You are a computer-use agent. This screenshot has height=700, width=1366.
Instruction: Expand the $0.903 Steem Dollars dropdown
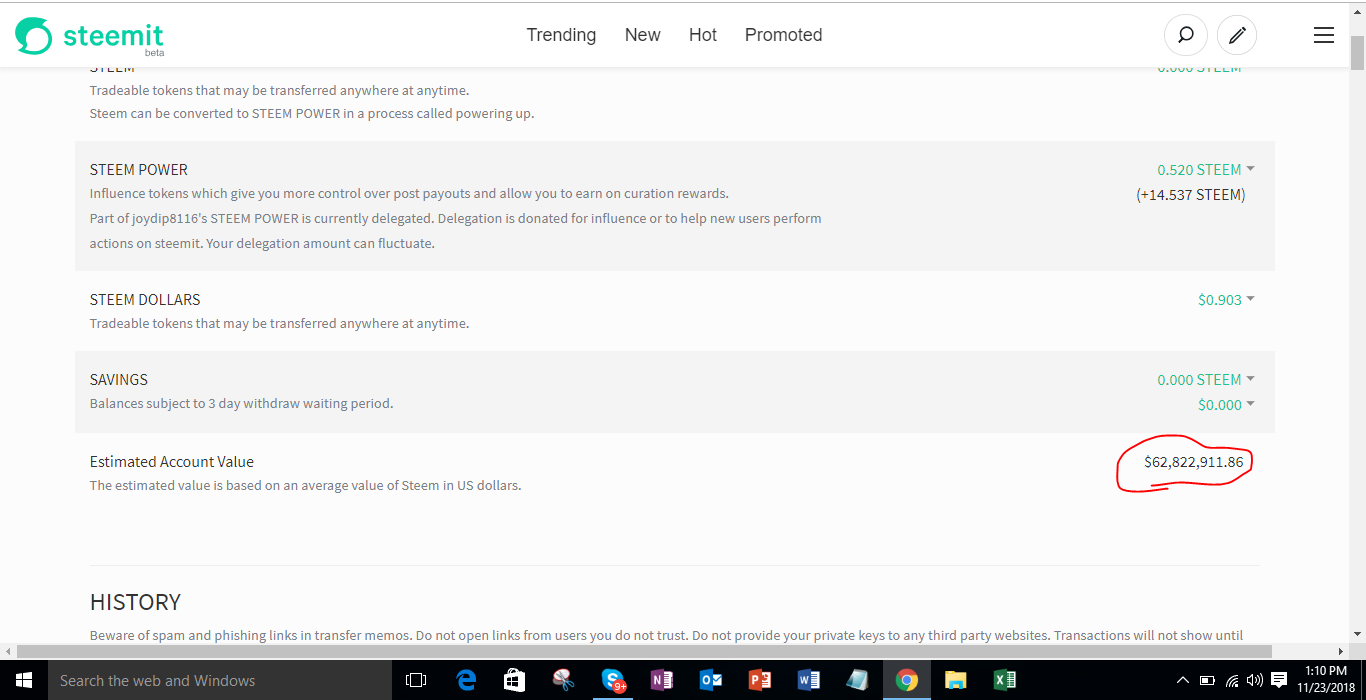click(x=1226, y=300)
